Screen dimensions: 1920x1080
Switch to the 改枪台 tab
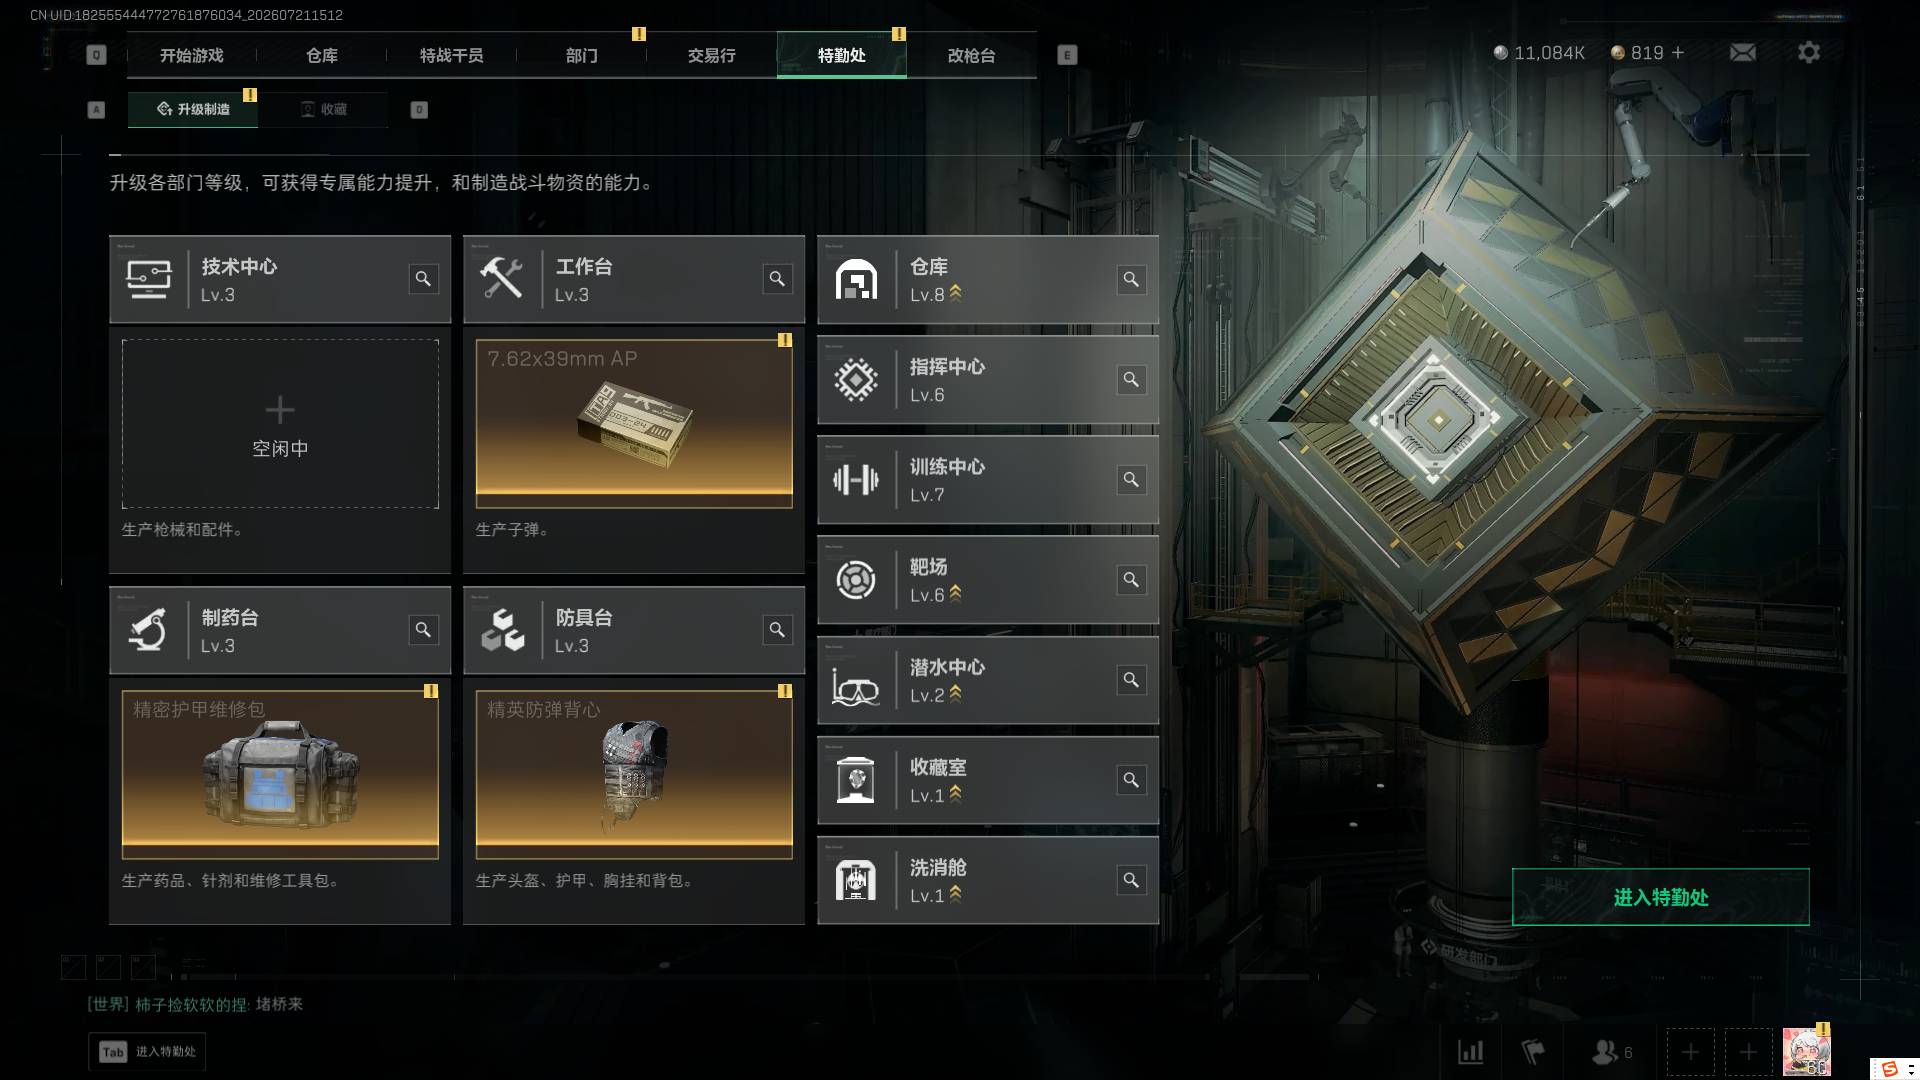[x=971, y=55]
